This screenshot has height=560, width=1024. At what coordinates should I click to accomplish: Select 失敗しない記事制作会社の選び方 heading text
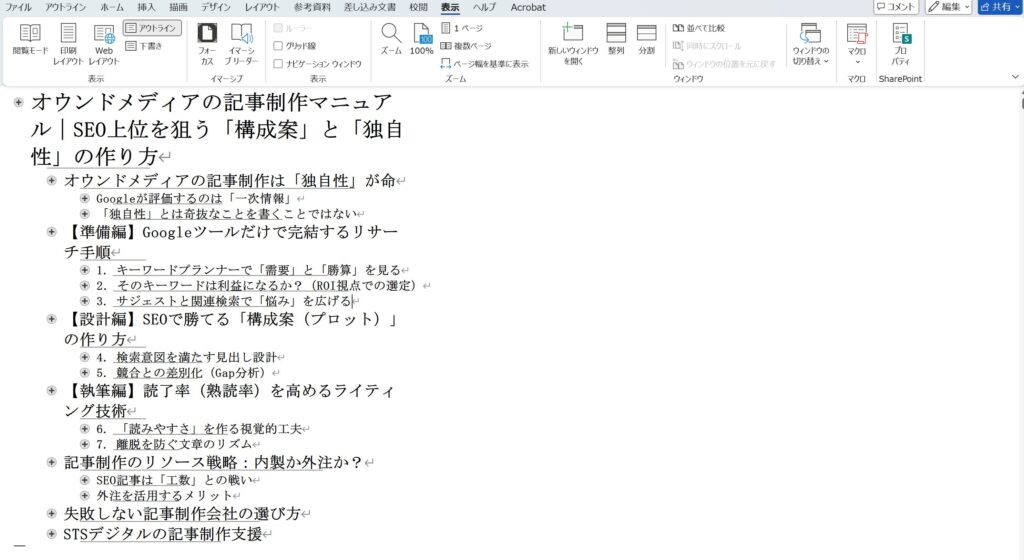[x=182, y=513]
